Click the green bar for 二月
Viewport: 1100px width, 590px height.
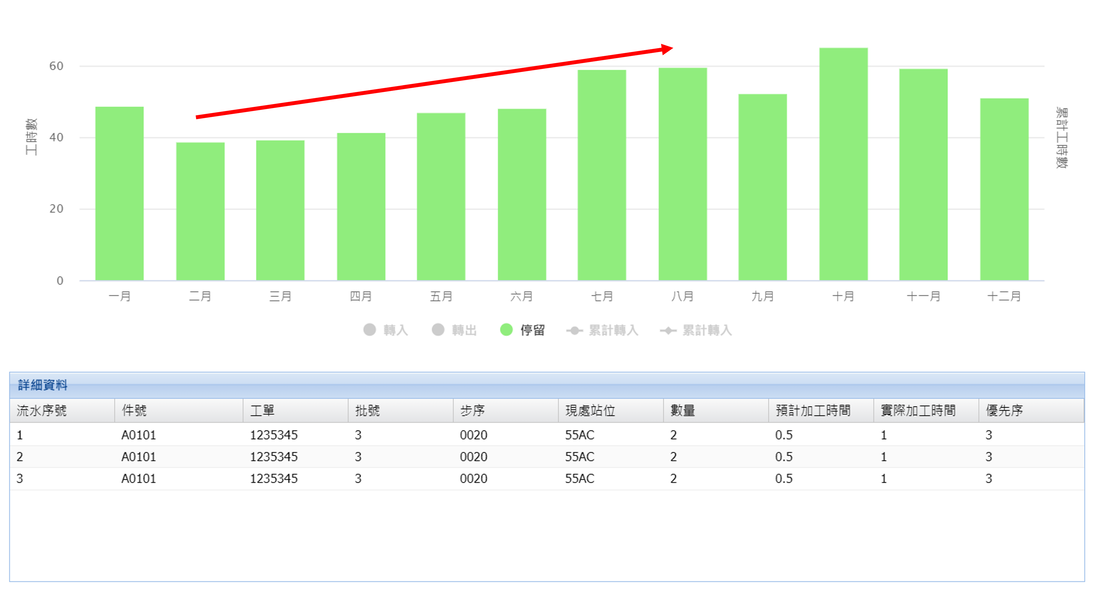(200, 212)
